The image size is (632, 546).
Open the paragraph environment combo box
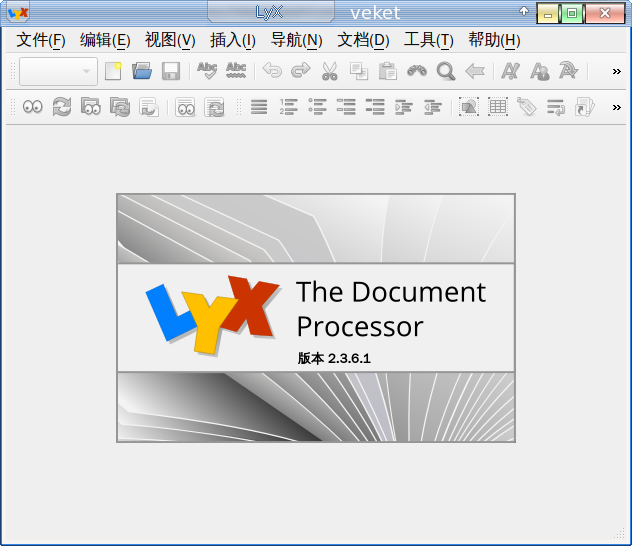[58, 71]
